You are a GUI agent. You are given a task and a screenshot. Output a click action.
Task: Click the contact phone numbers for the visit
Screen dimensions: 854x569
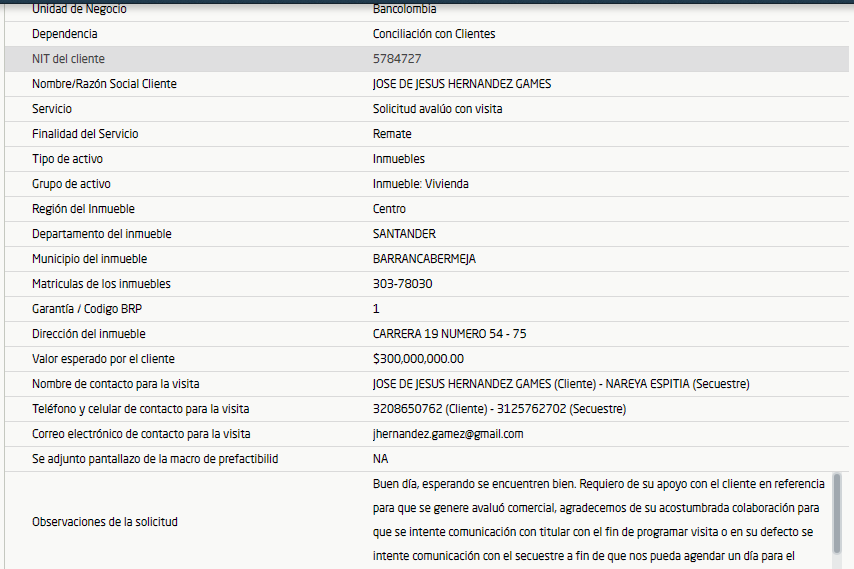point(499,409)
